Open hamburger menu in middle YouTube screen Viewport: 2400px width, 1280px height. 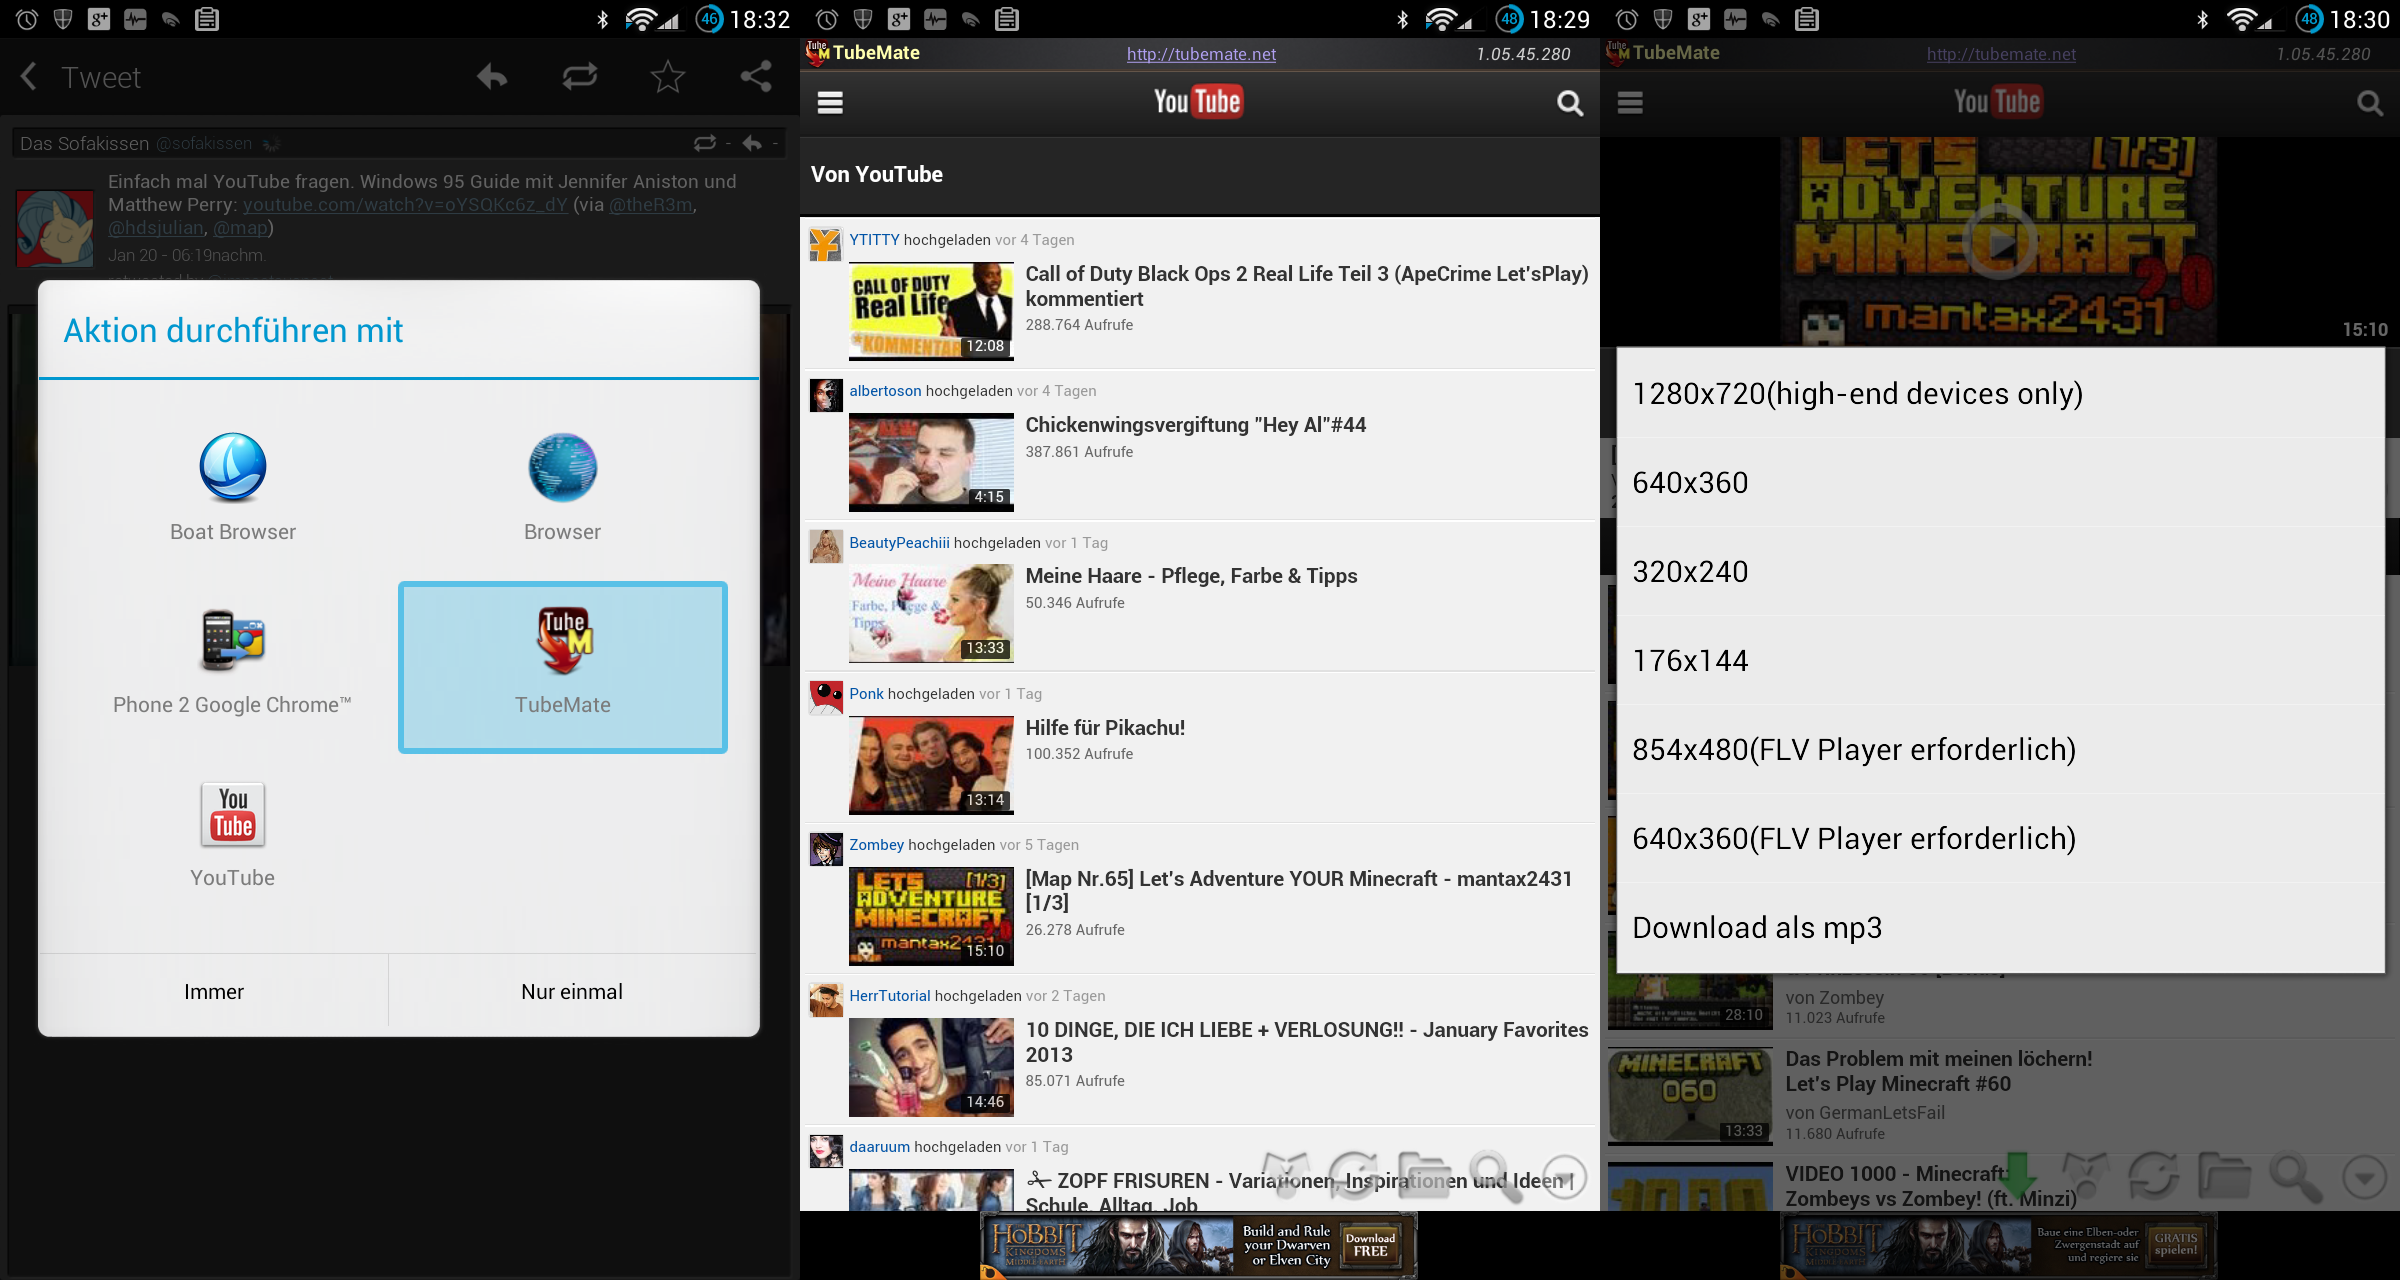coord(830,102)
